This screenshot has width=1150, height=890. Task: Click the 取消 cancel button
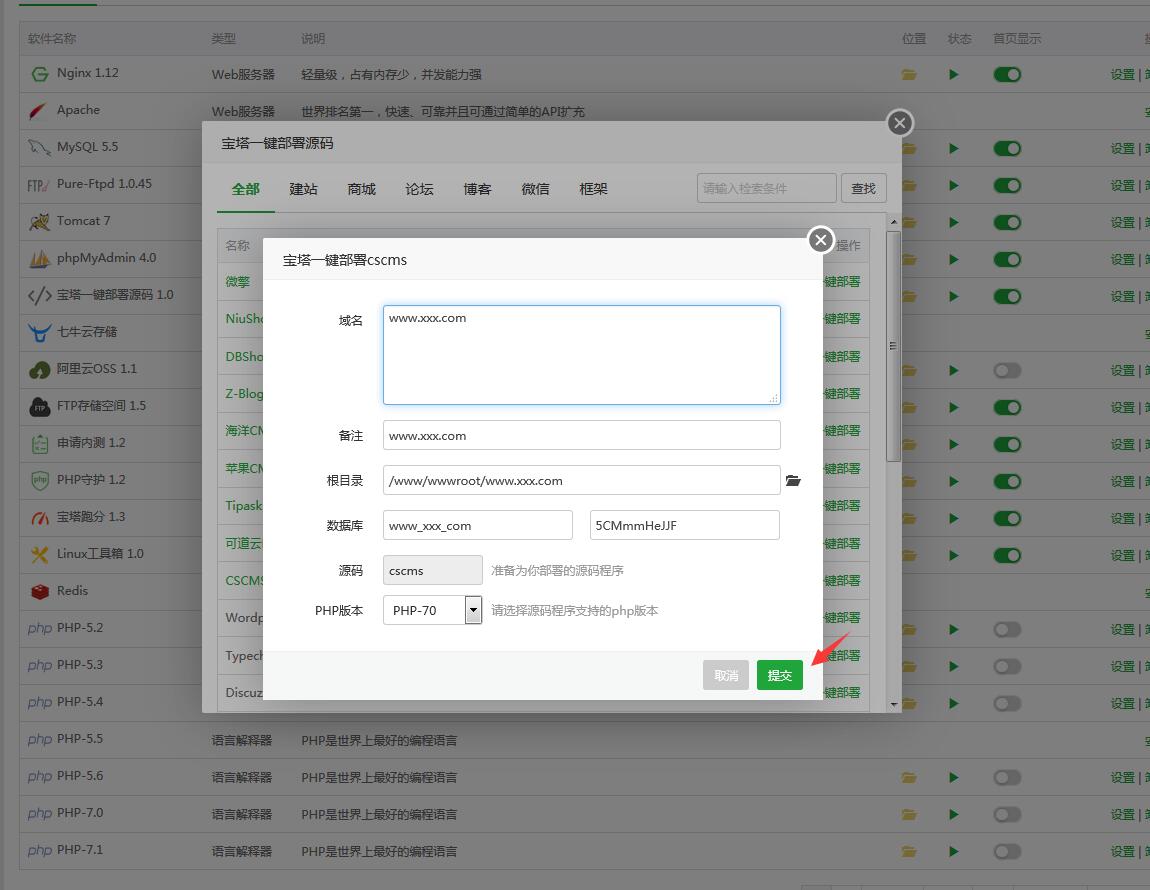[x=726, y=675]
